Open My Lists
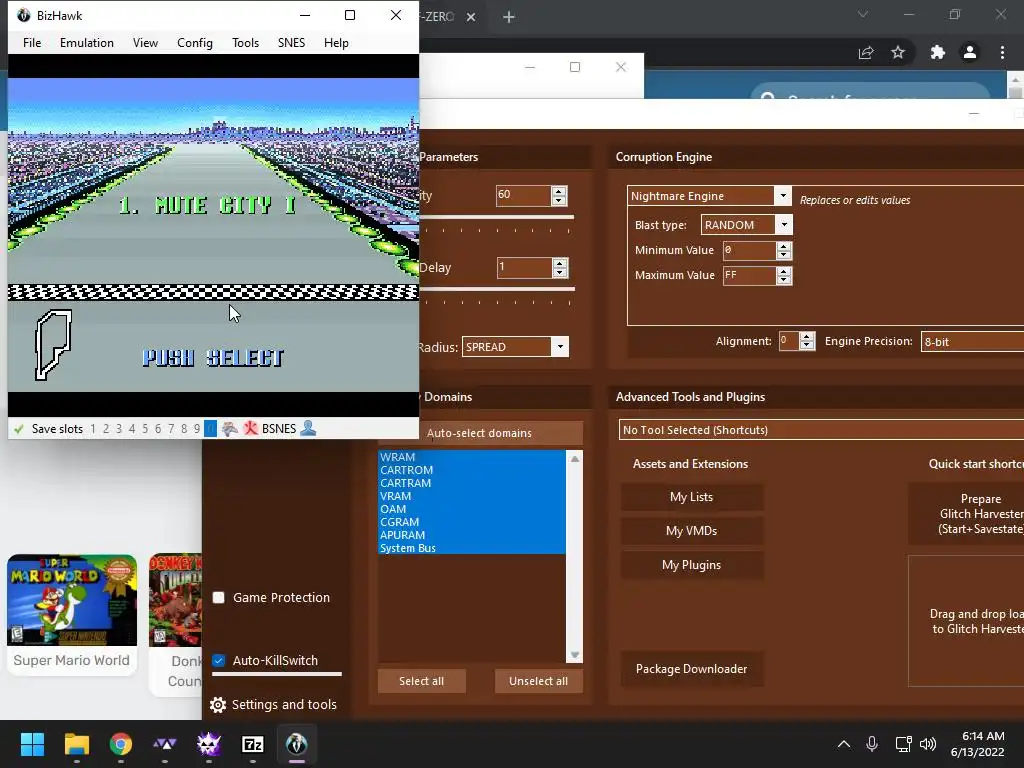The height and width of the screenshot is (768, 1024). point(692,497)
